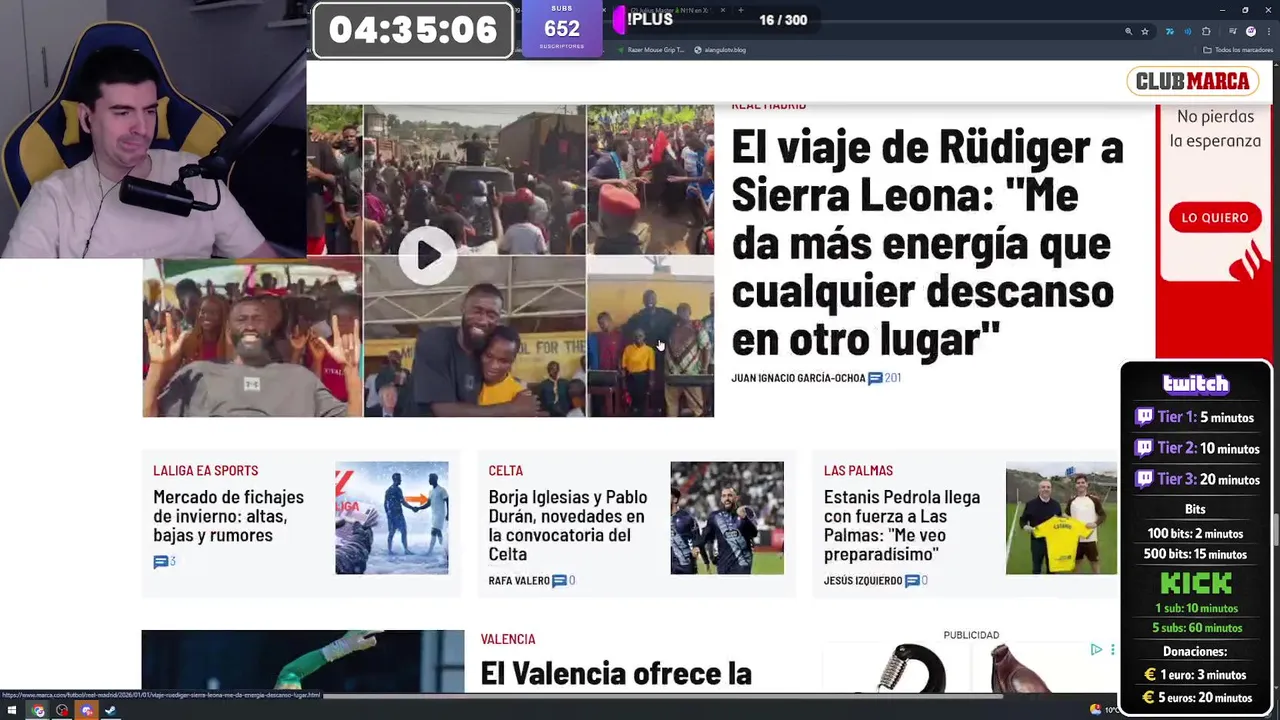Viewport: 1280px width, 720px height.
Task: Click the blue sound extension icon in toolbar
Action: (1188, 32)
